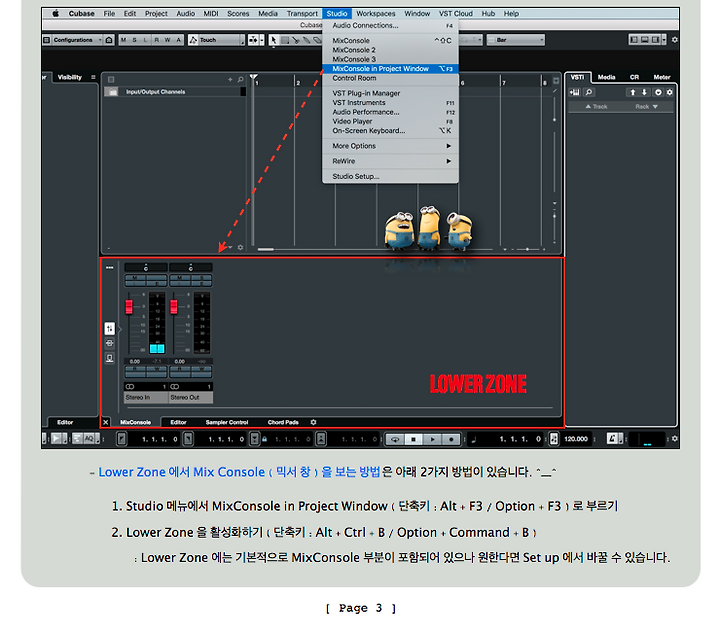Switch to the Sampler Control tab
Image resolution: width=720 pixels, height=631 pixels.
point(227,422)
